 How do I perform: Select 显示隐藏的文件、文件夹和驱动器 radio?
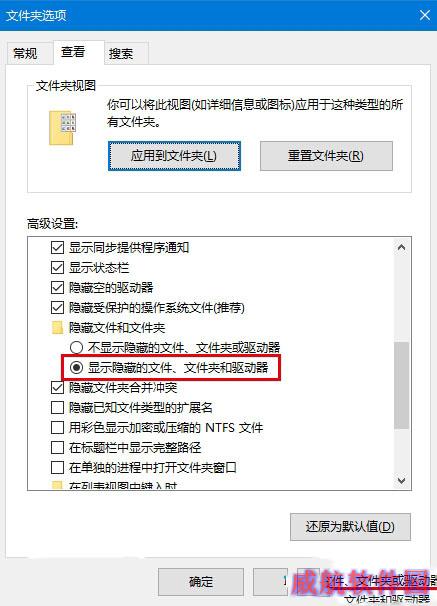[76, 368]
